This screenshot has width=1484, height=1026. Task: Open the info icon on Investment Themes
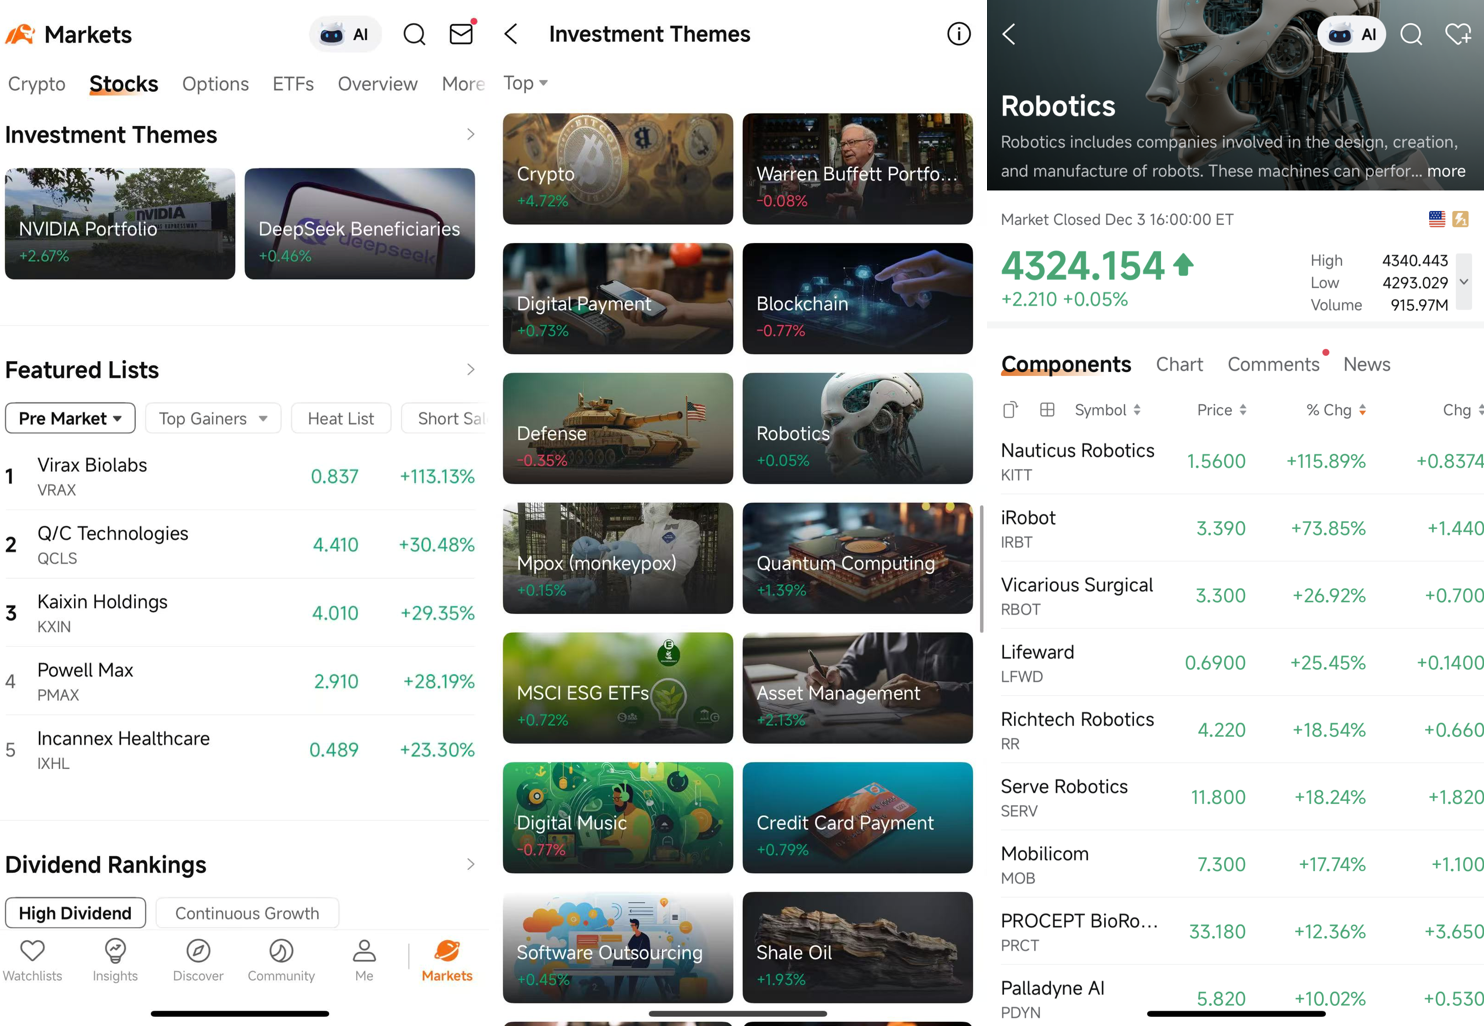(x=958, y=34)
